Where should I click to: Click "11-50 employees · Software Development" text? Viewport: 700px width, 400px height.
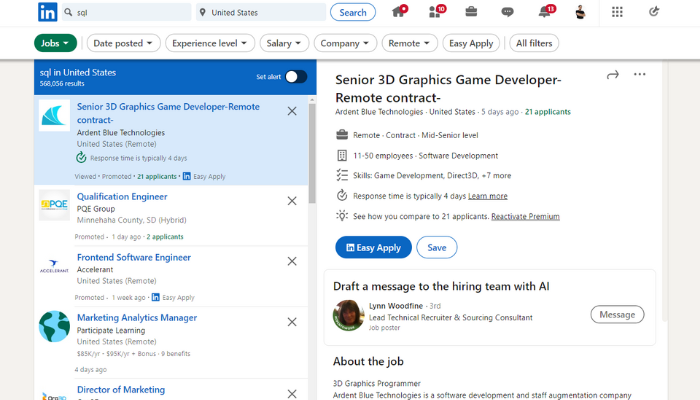(x=425, y=156)
